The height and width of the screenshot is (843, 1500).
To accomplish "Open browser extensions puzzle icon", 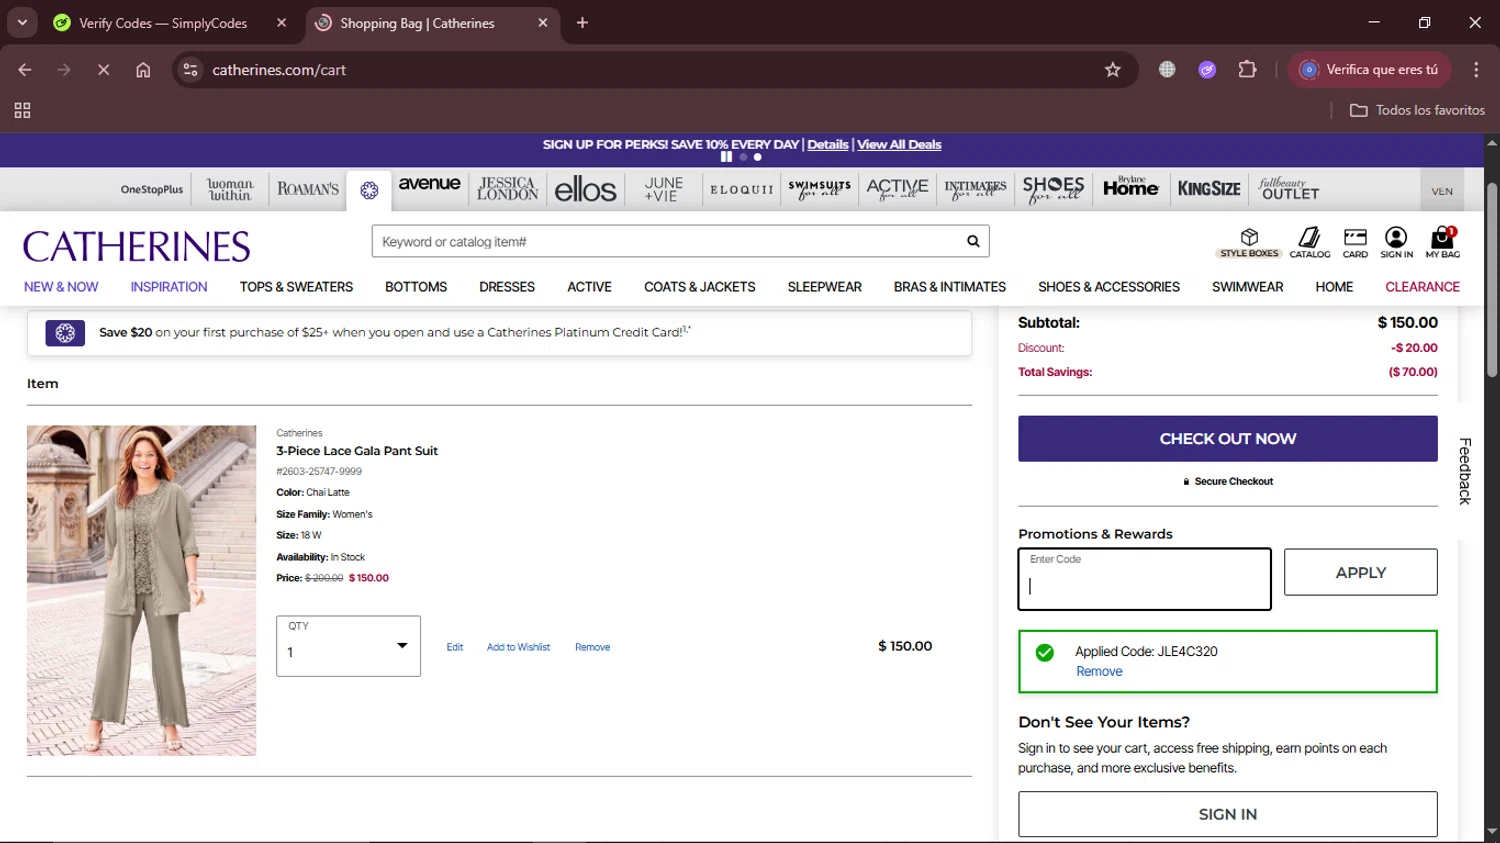I will tap(1247, 70).
